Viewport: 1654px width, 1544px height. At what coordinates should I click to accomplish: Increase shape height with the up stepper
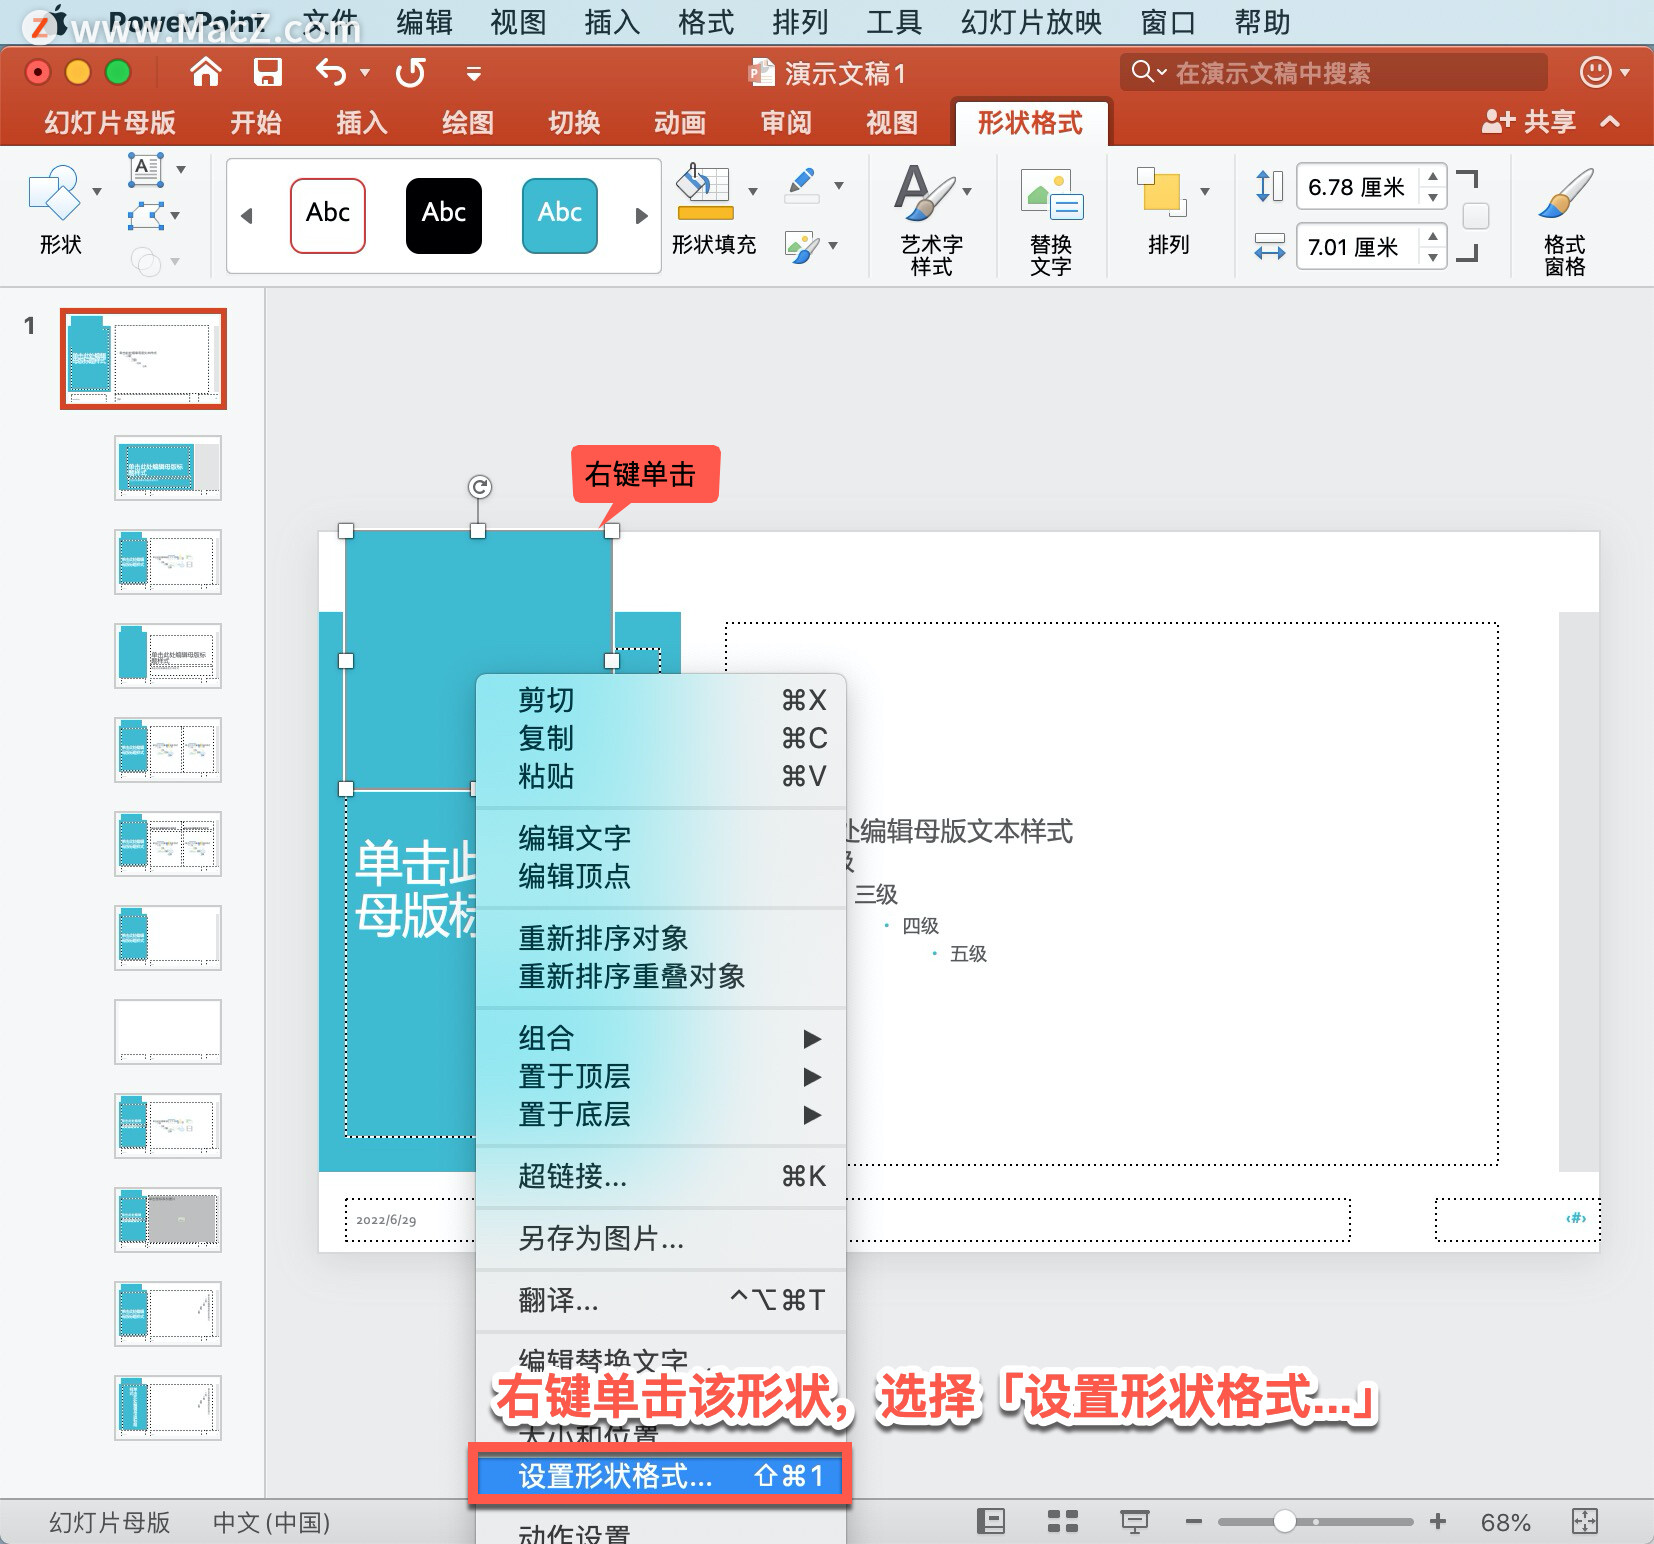(x=1433, y=176)
